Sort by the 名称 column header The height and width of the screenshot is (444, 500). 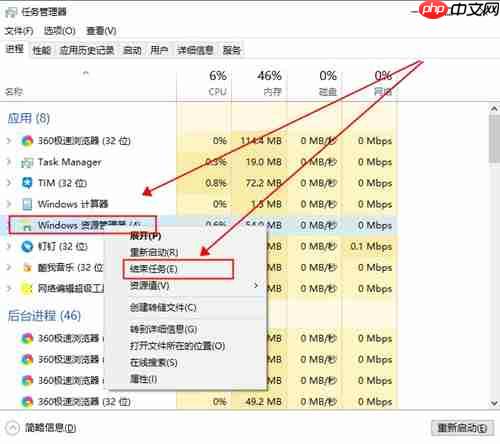[14, 91]
